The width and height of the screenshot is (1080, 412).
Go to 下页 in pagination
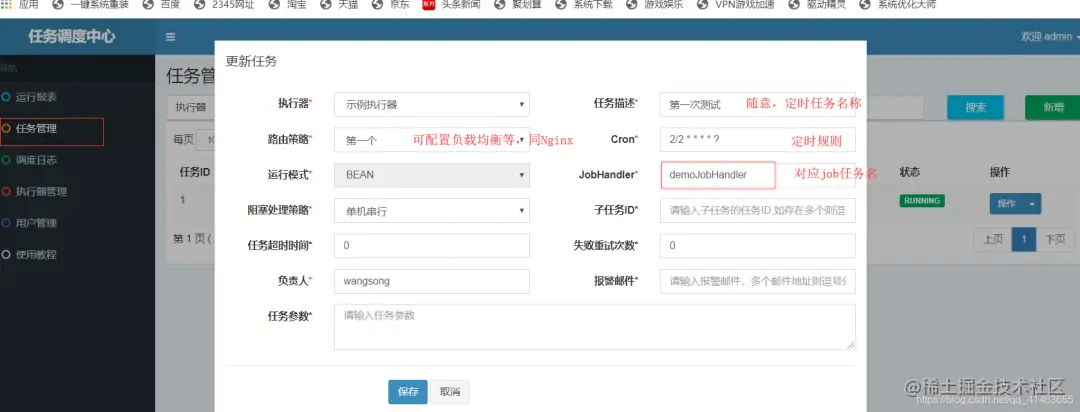pos(1055,240)
